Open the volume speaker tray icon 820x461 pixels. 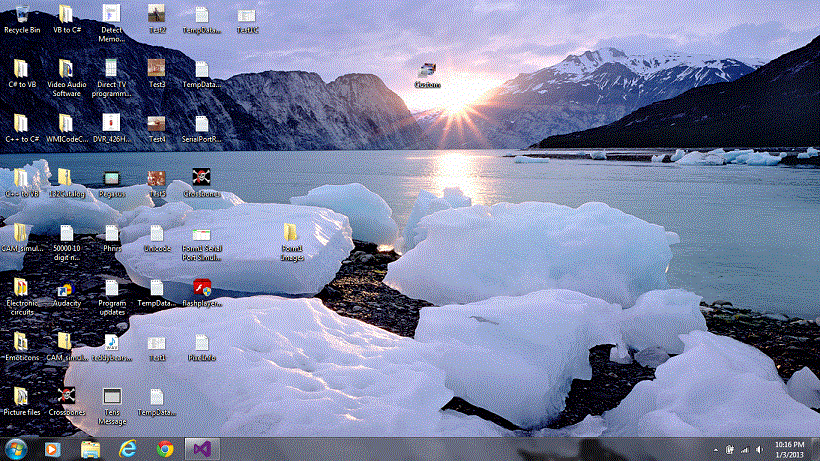(759, 450)
